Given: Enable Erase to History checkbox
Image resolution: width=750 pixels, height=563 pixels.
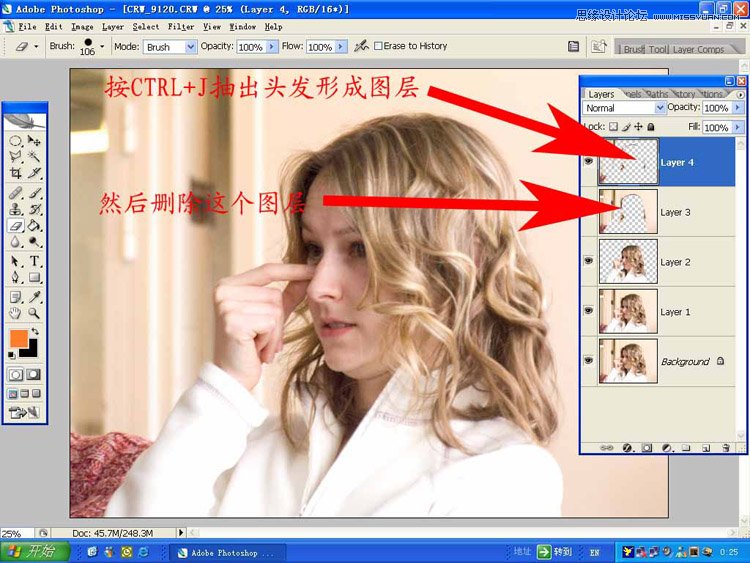Looking at the screenshot, I should point(378,46).
